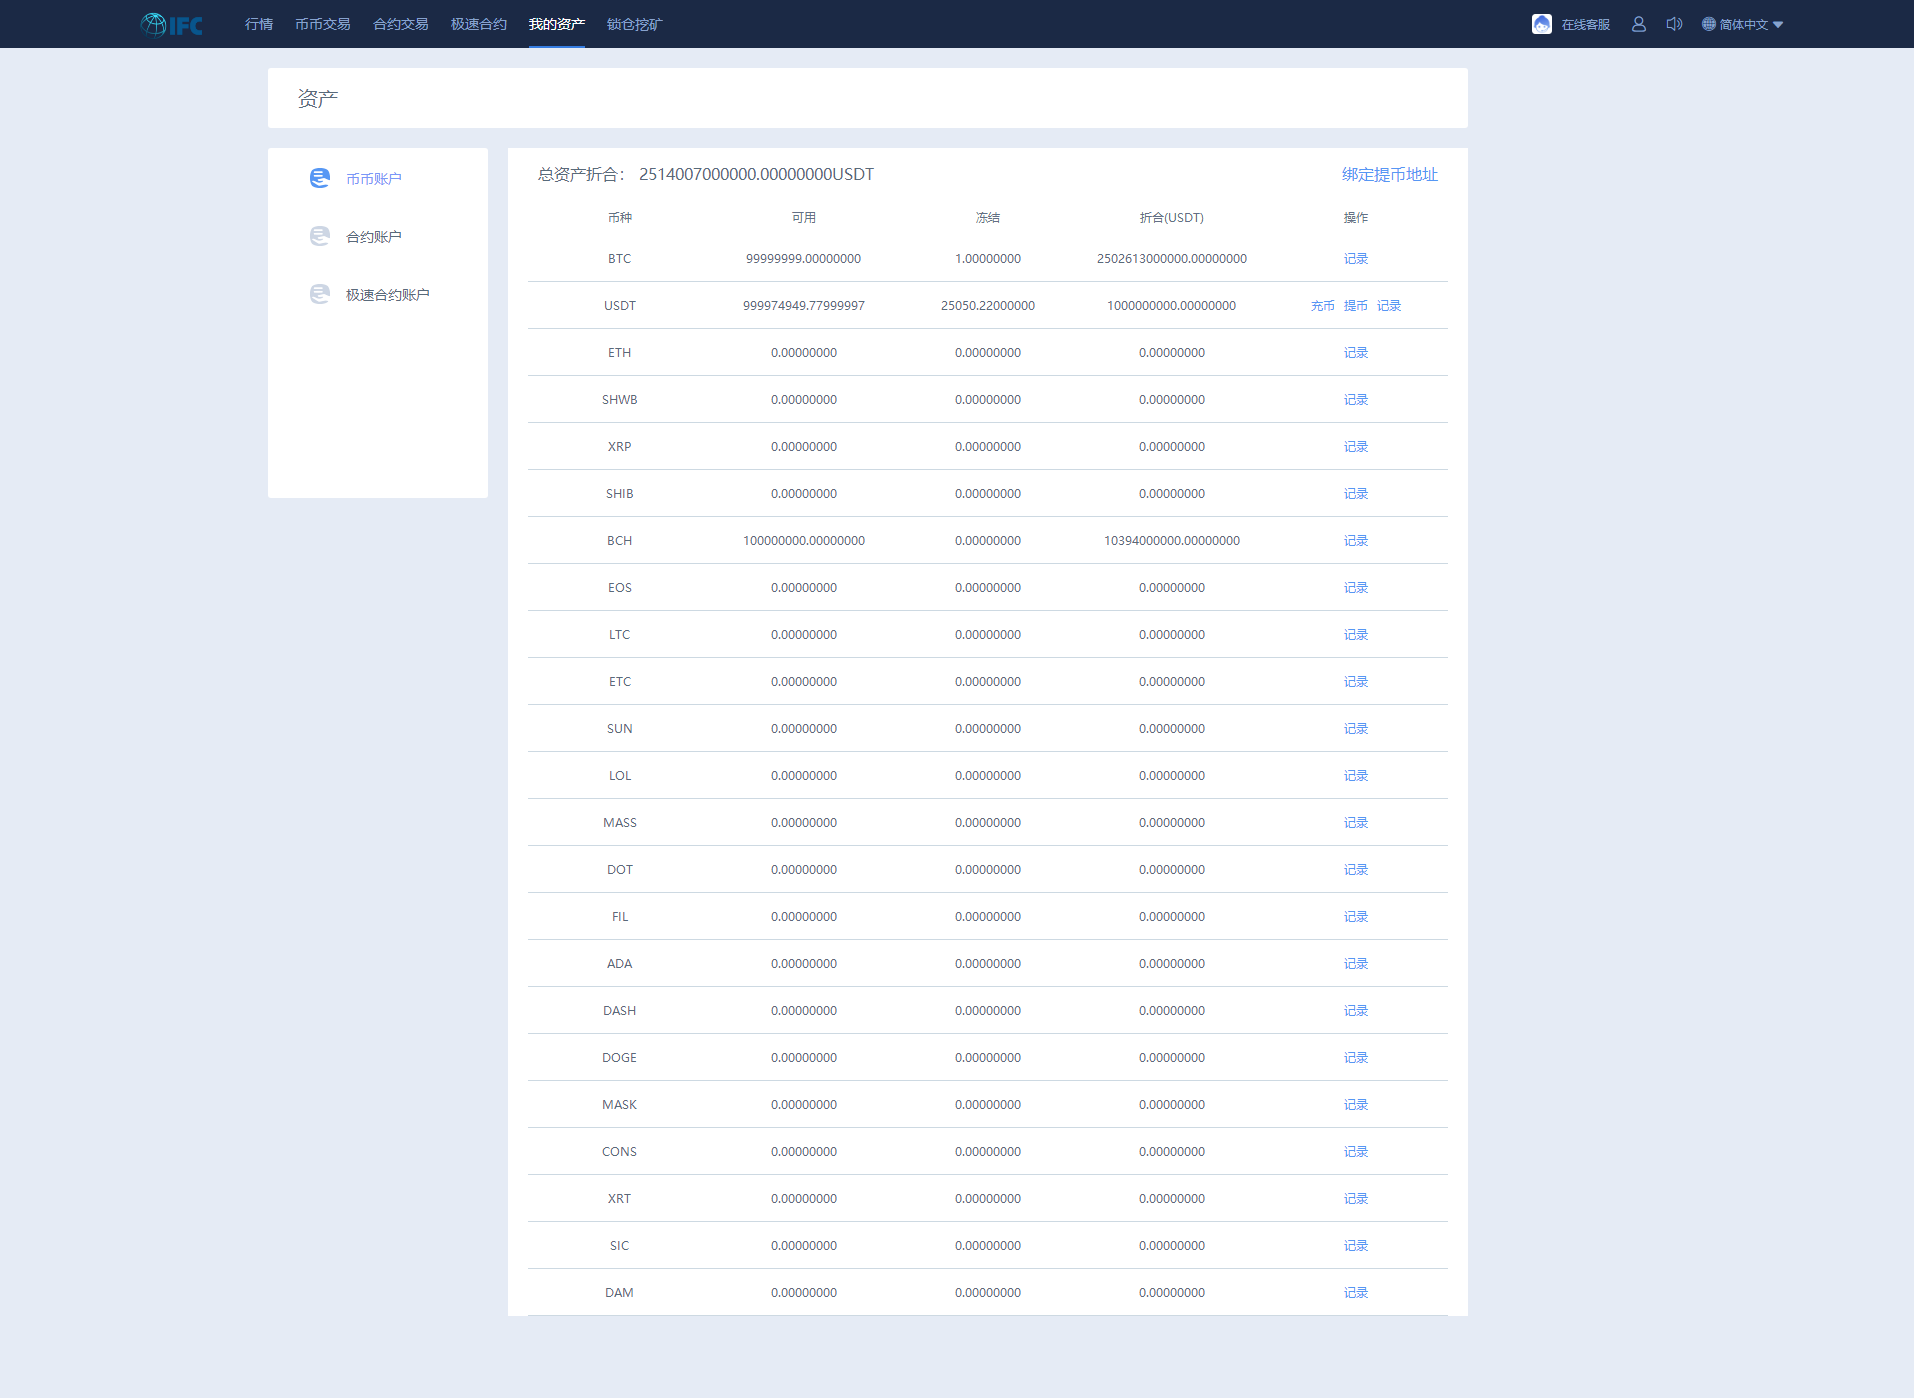Image resolution: width=1914 pixels, height=1398 pixels.
Task: Click the BTC frozen amount 1.00000000
Action: 988,258
